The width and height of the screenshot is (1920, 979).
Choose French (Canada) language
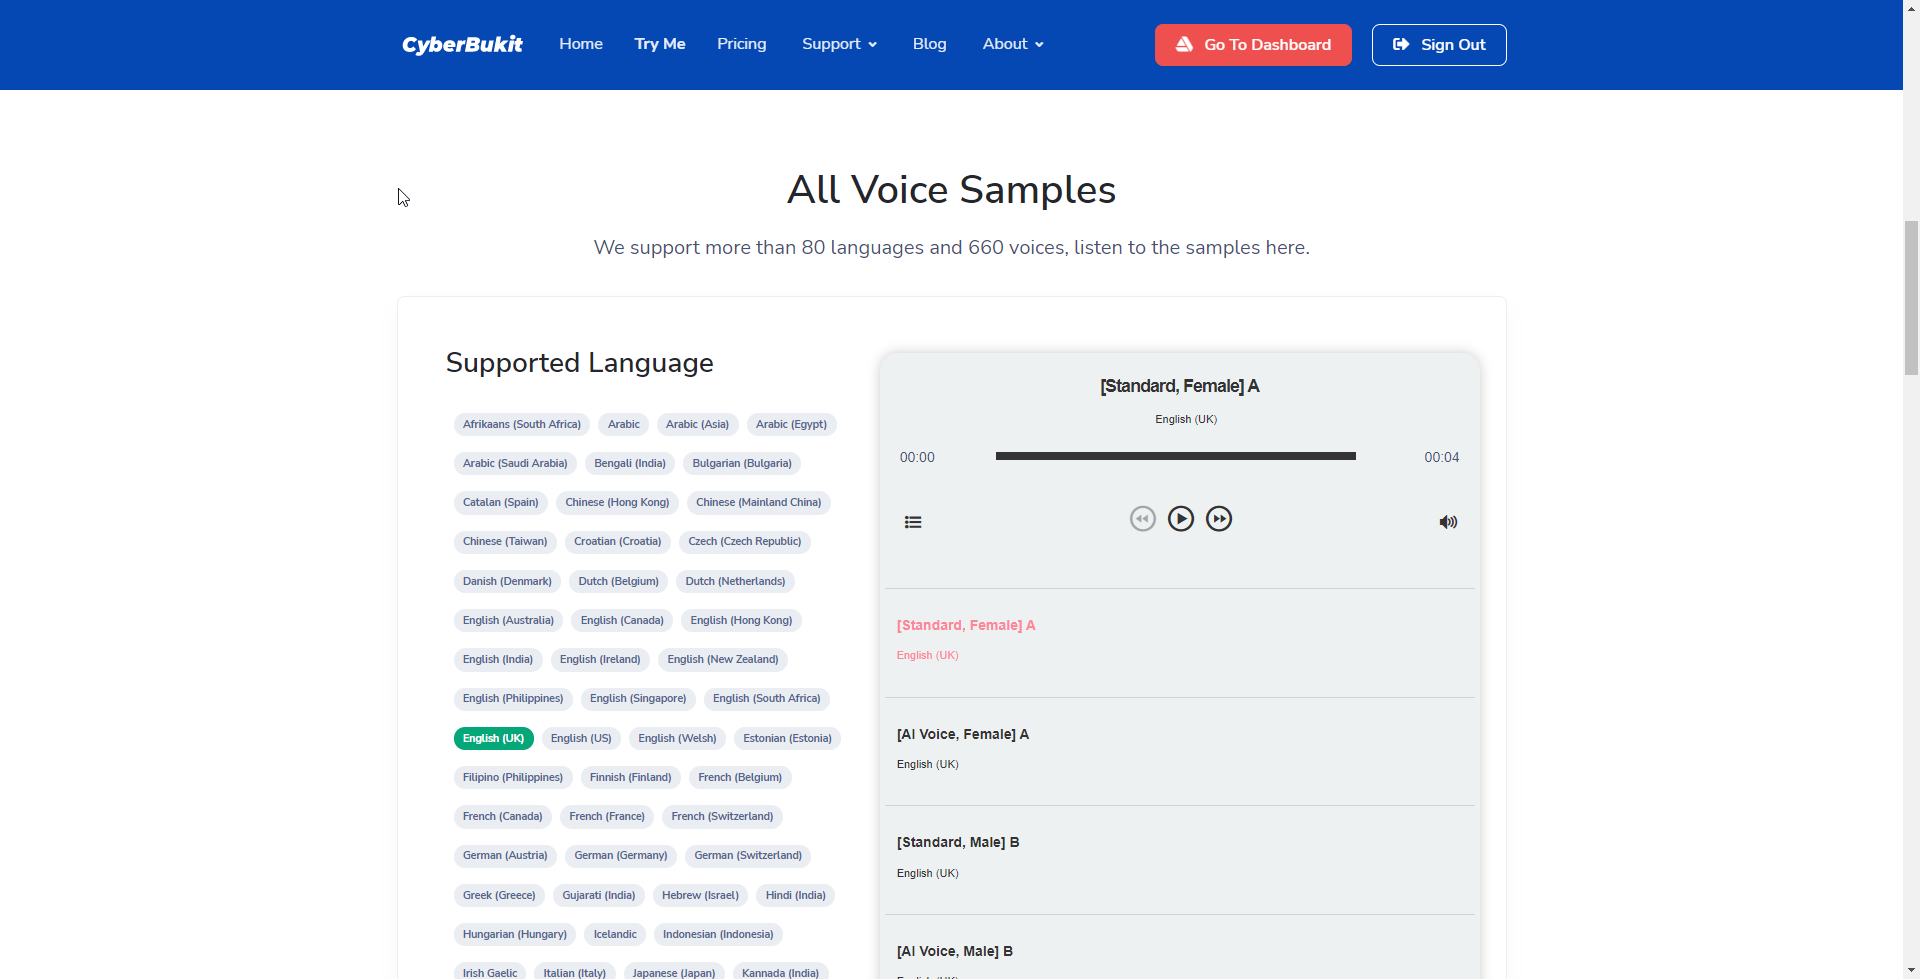[503, 816]
